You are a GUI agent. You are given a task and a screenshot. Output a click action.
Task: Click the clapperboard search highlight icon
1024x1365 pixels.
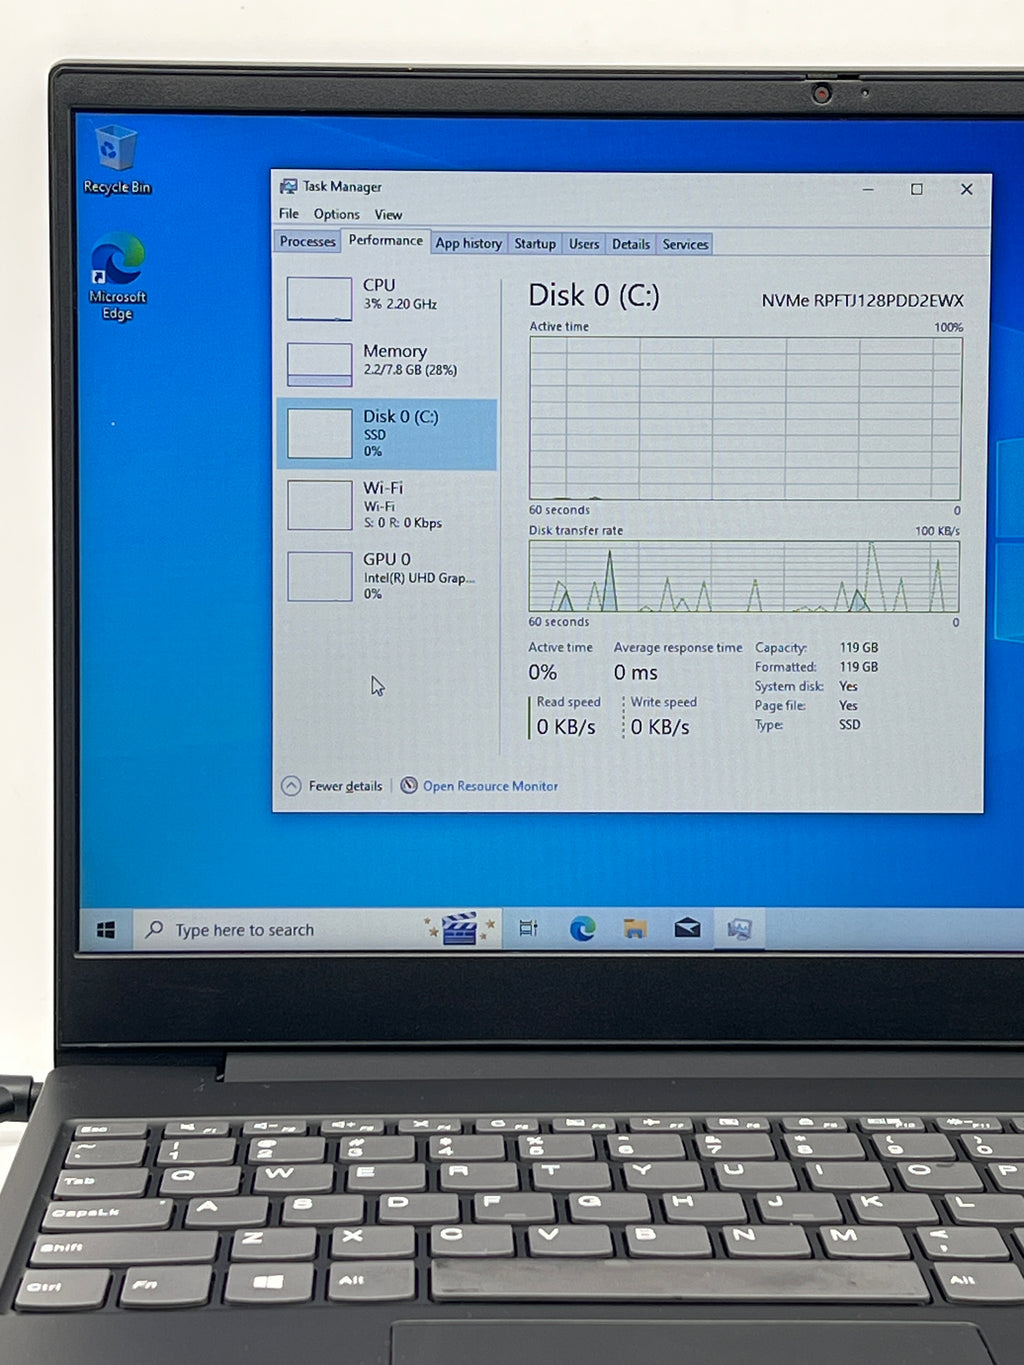pos(460,928)
